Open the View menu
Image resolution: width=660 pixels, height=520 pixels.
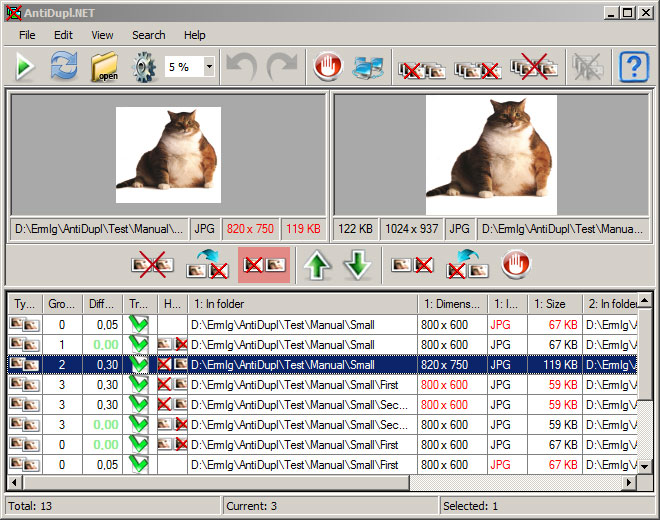coord(102,35)
